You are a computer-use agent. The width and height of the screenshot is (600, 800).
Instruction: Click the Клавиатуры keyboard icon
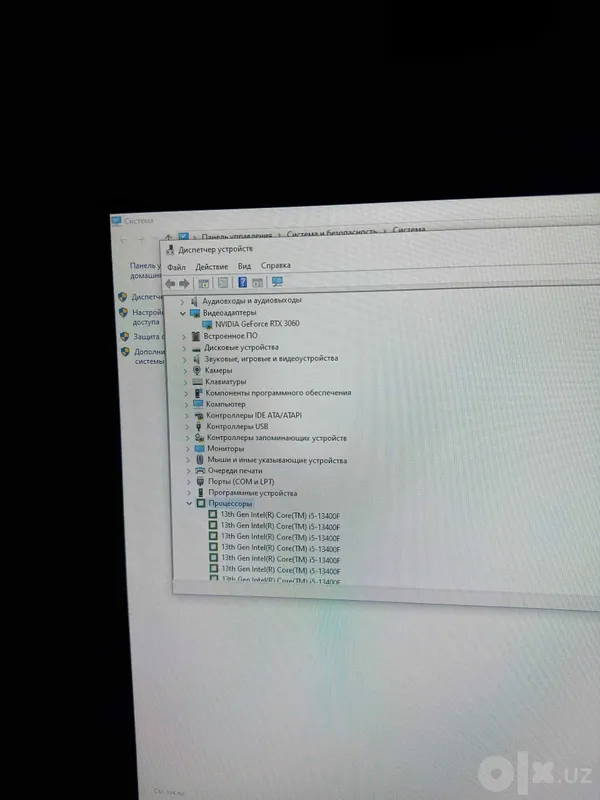[197, 382]
